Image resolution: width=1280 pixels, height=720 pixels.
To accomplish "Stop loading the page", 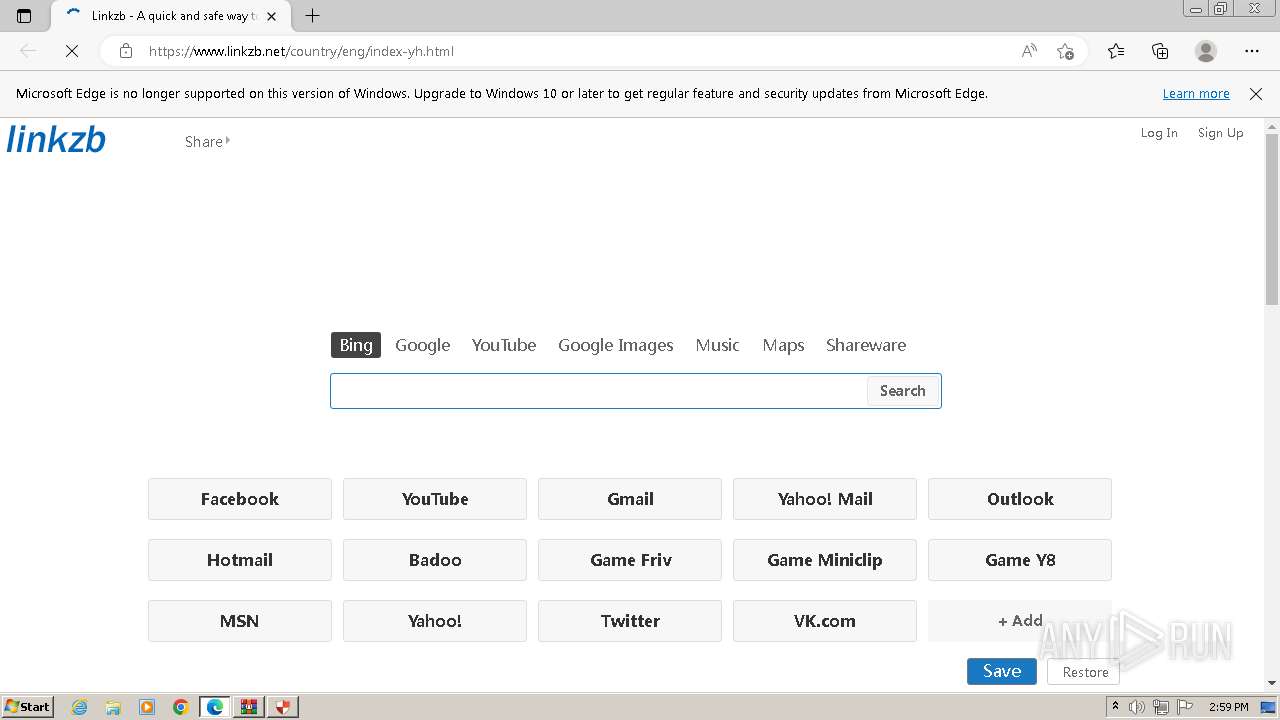I will (x=72, y=51).
